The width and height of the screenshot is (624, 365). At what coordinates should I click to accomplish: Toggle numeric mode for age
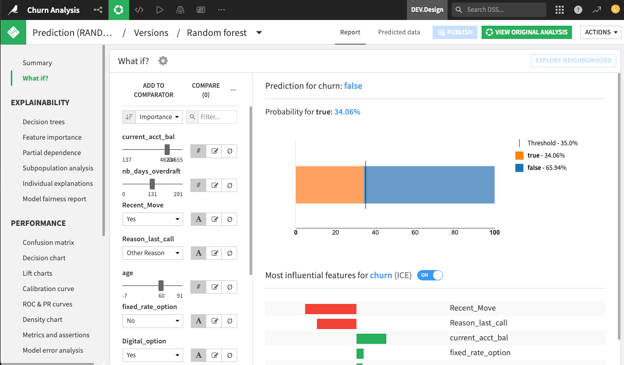pyautogui.click(x=198, y=287)
